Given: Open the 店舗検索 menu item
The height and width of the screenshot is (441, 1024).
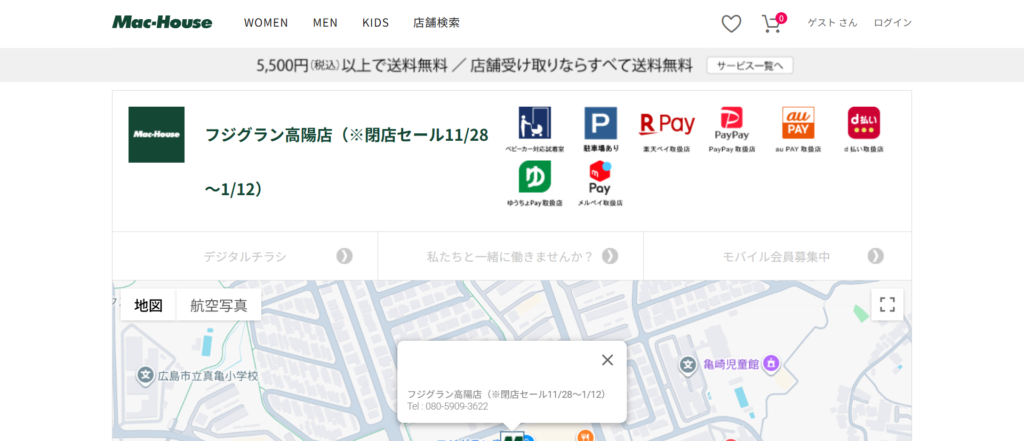Looking at the screenshot, I should tap(436, 23).
